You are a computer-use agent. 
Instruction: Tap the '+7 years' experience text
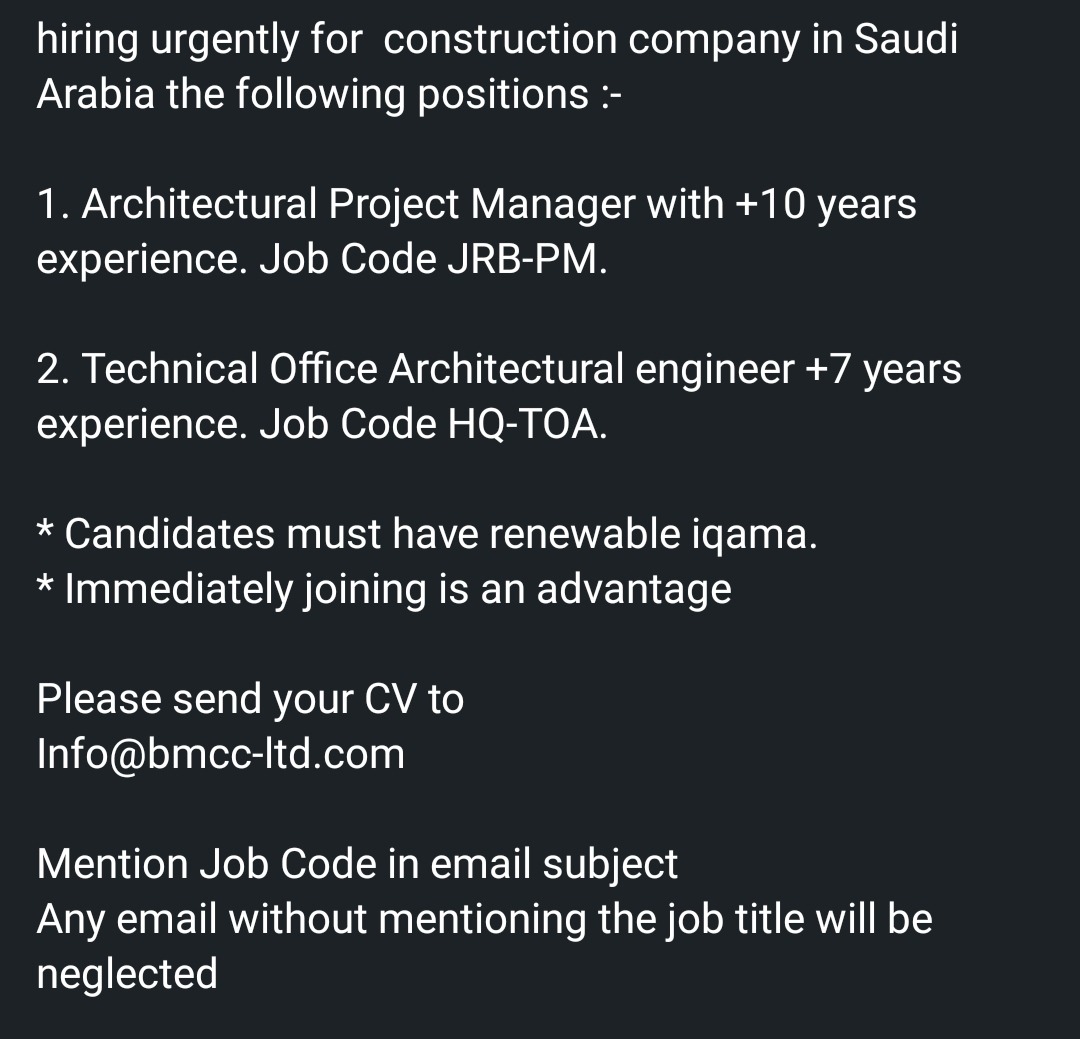click(x=882, y=370)
